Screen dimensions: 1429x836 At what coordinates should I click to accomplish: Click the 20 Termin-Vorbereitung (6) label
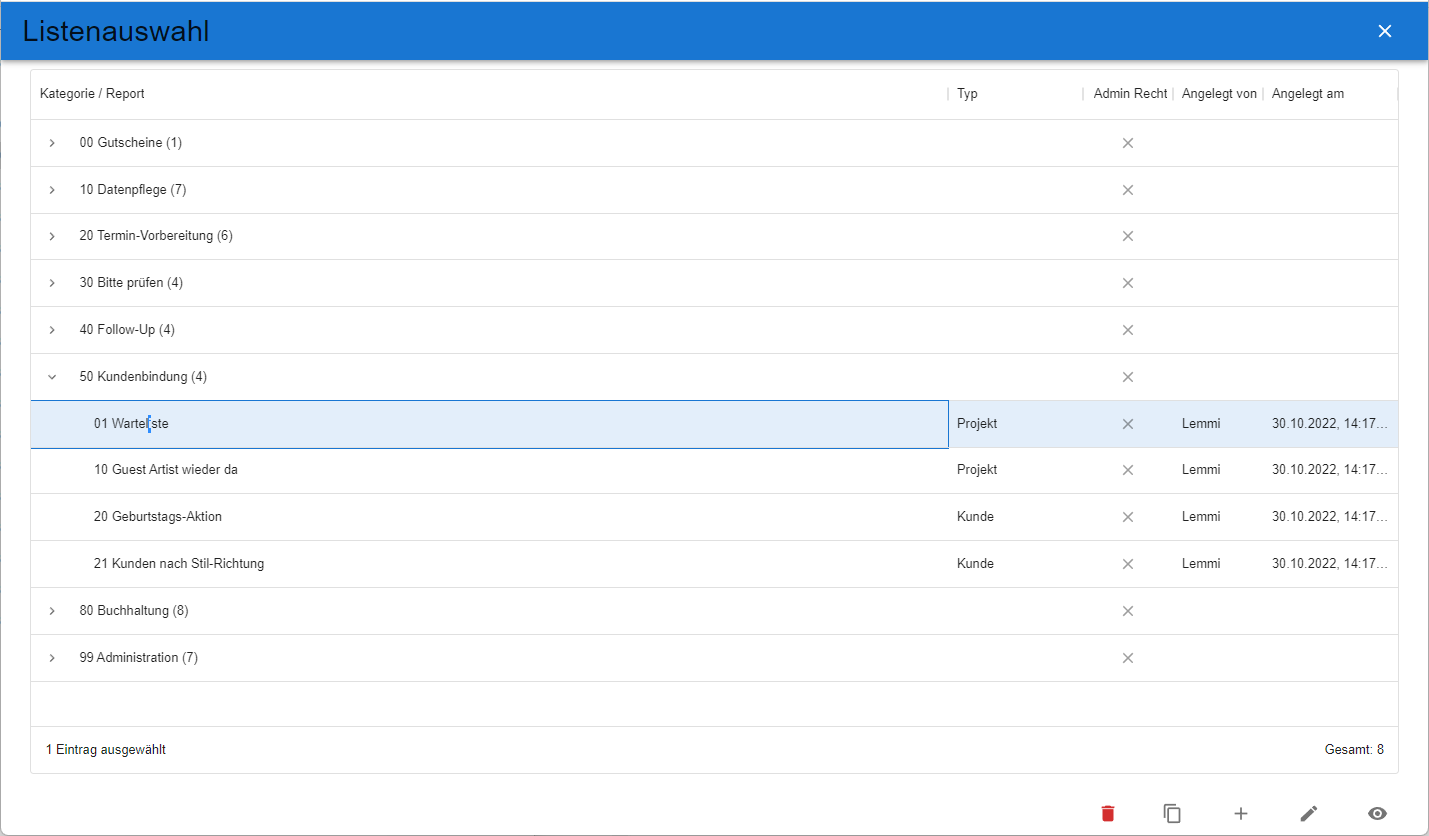coord(156,236)
